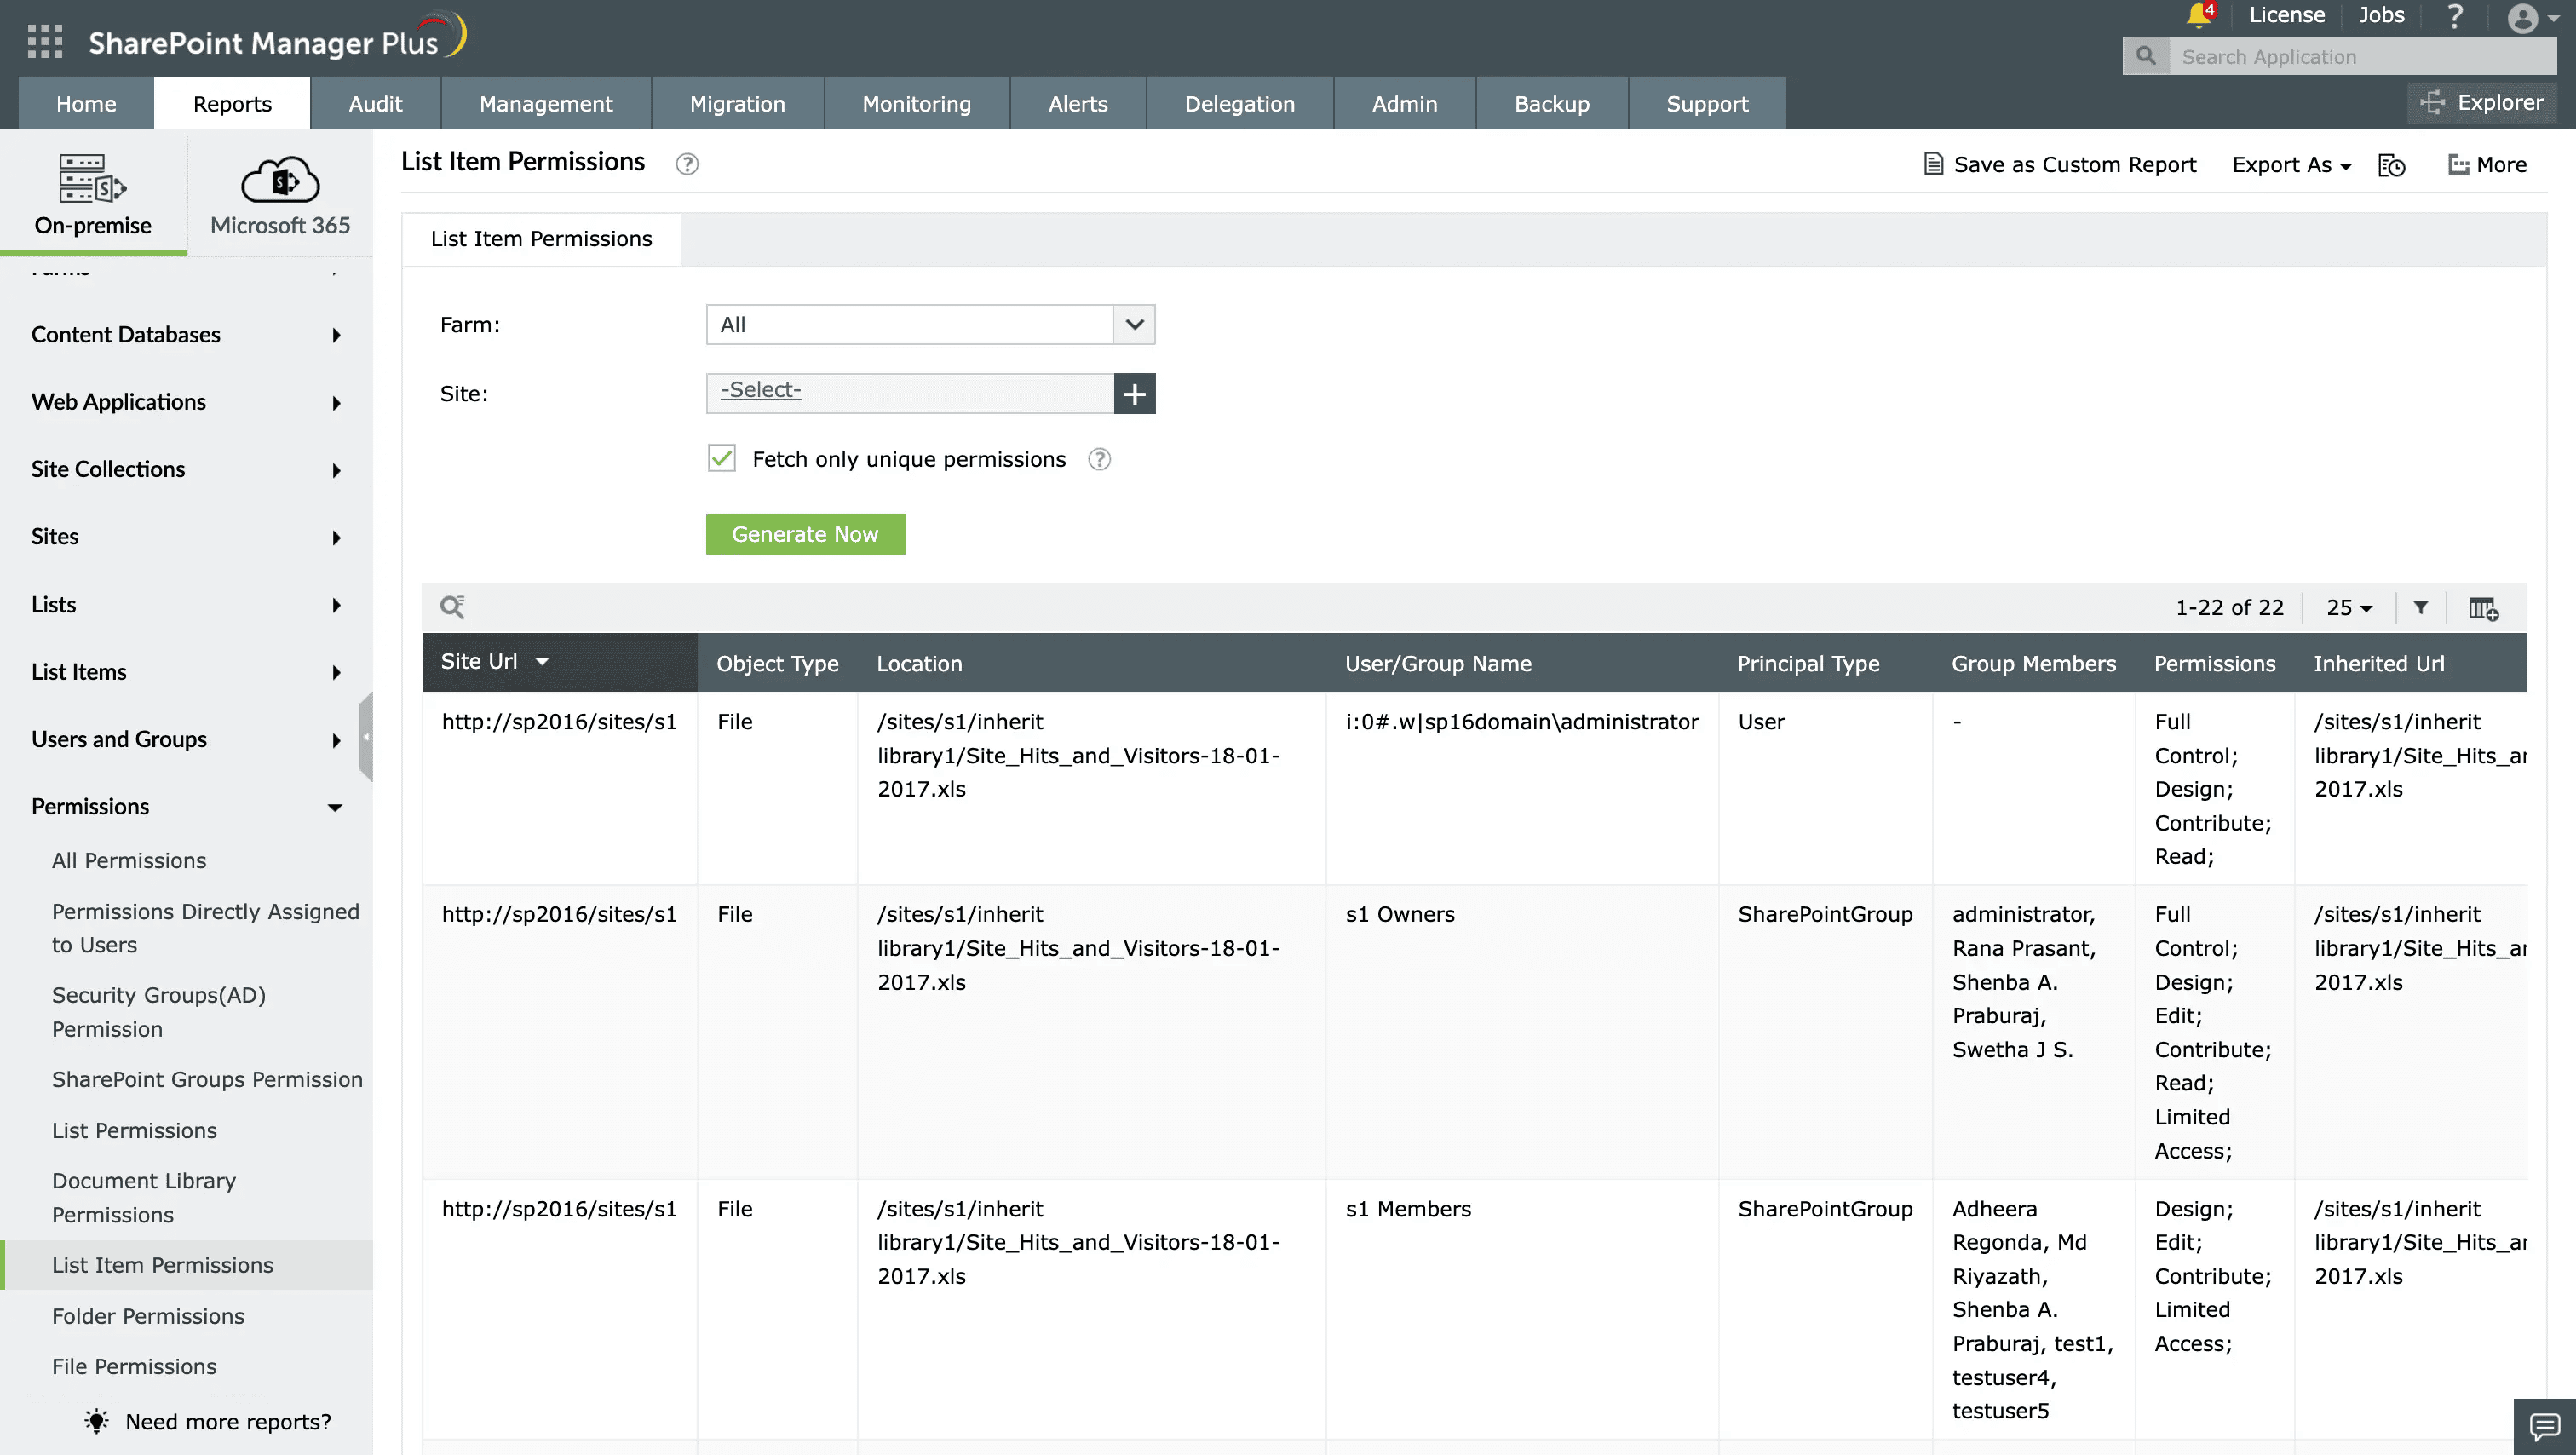
Task: Open the Backup tab
Action: (x=1552, y=104)
